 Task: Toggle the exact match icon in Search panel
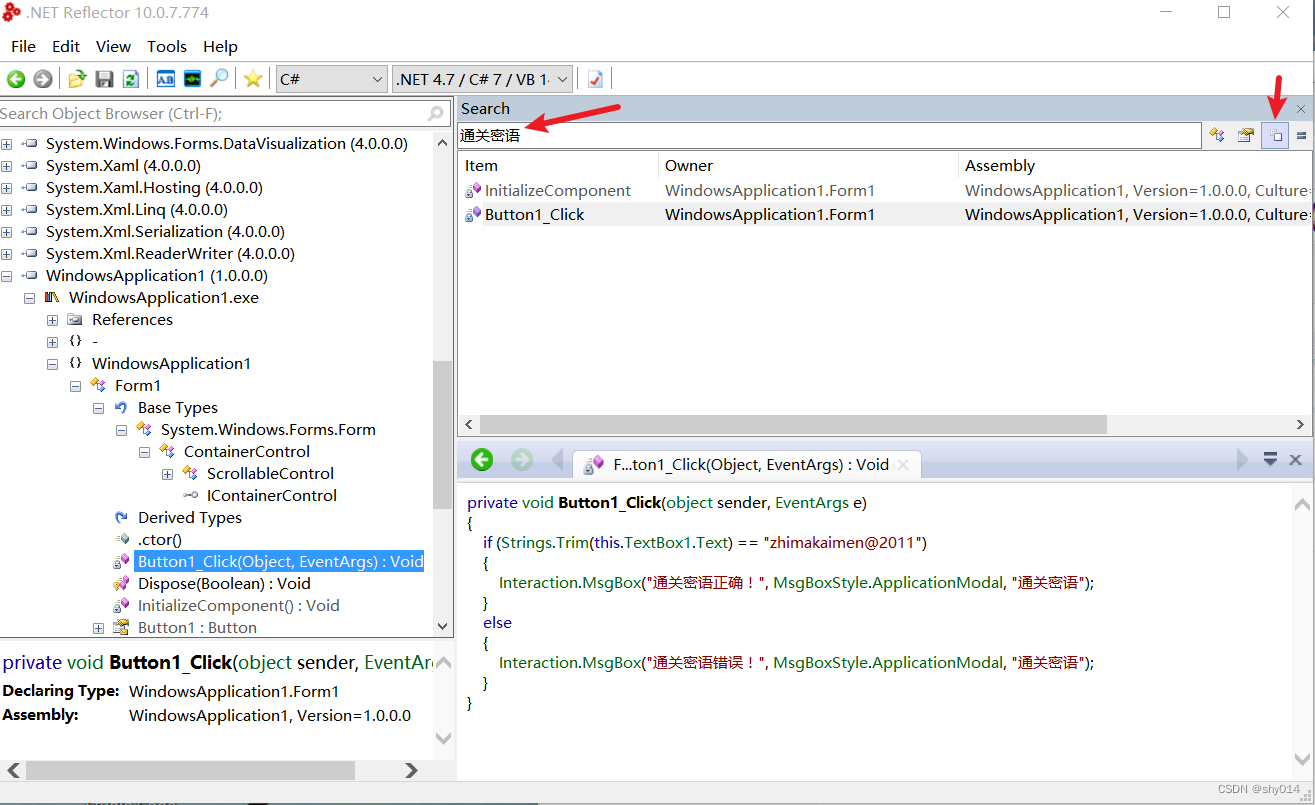(x=1302, y=135)
